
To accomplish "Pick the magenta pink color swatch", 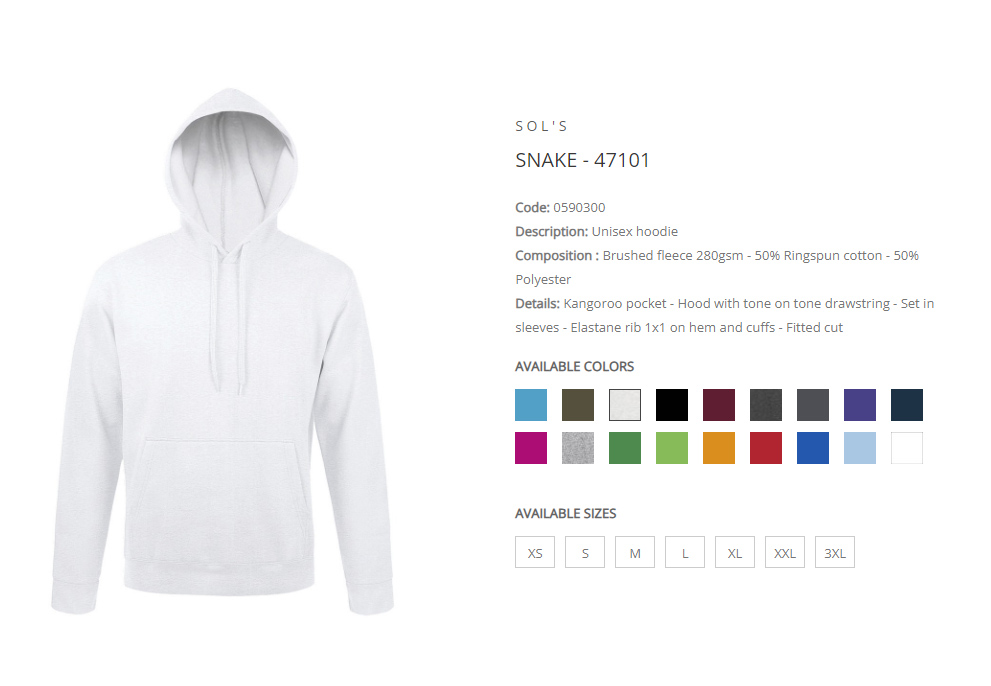I will (x=531, y=448).
